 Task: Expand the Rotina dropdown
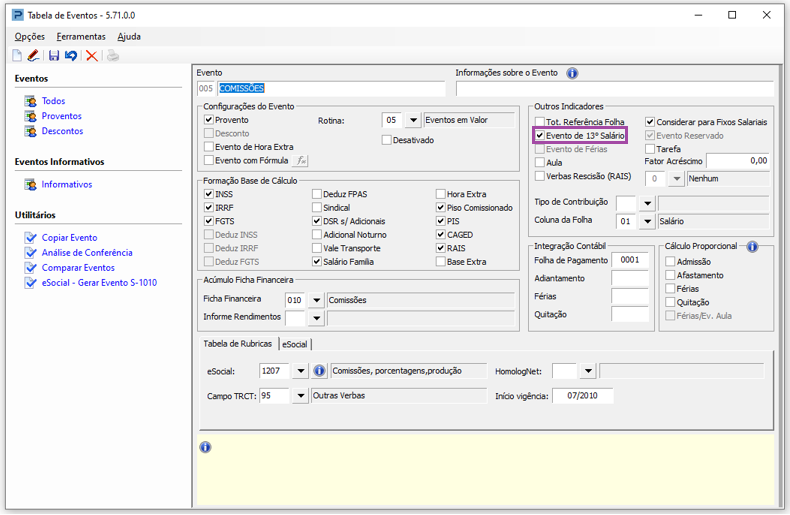tap(413, 121)
